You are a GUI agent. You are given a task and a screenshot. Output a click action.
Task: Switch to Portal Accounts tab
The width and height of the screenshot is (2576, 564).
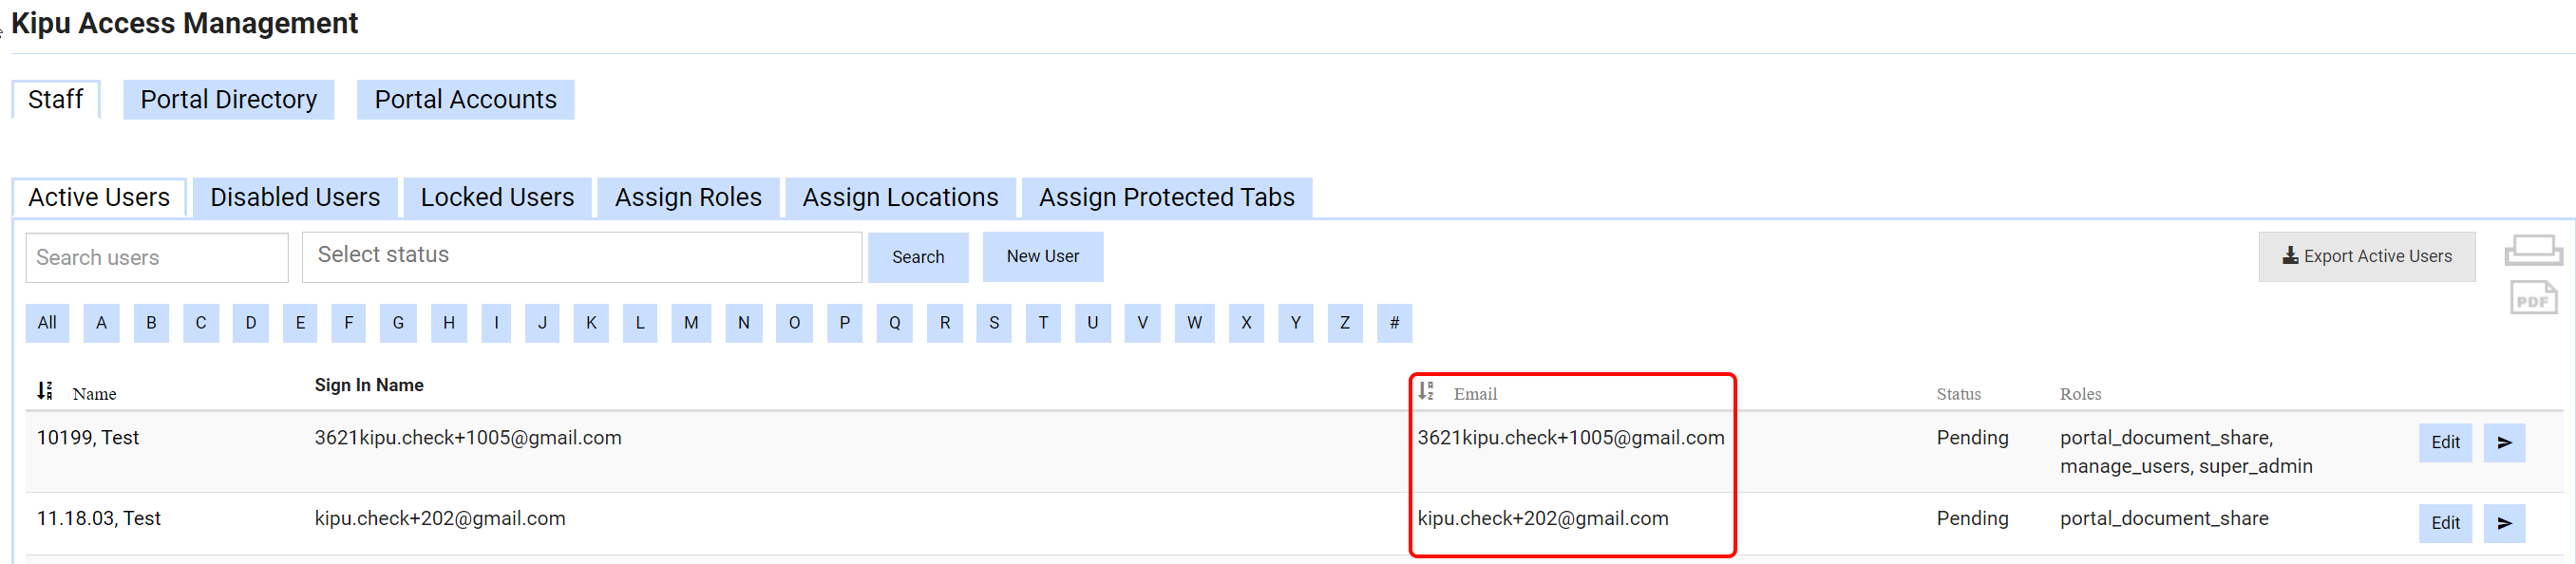click(465, 100)
